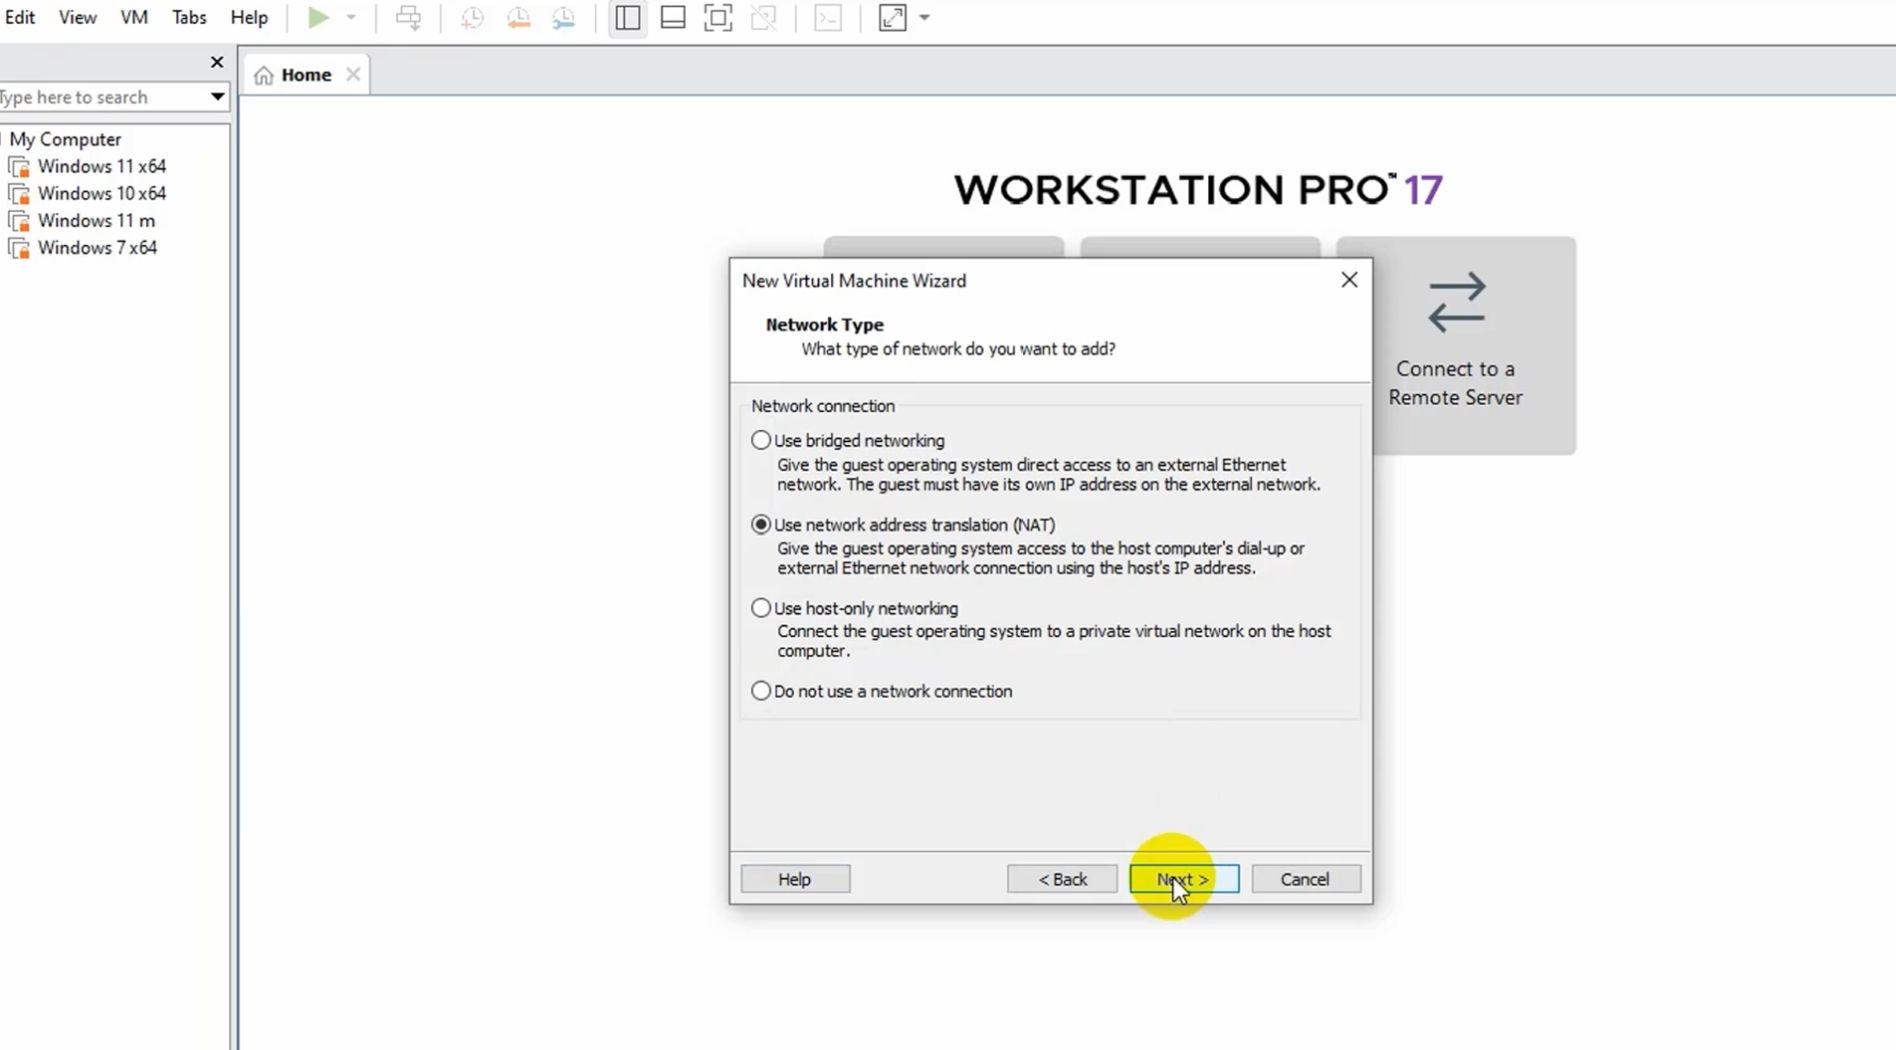Click the Help button in wizard
Screen dimensions: 1896x1050
[x=795, y=879]
